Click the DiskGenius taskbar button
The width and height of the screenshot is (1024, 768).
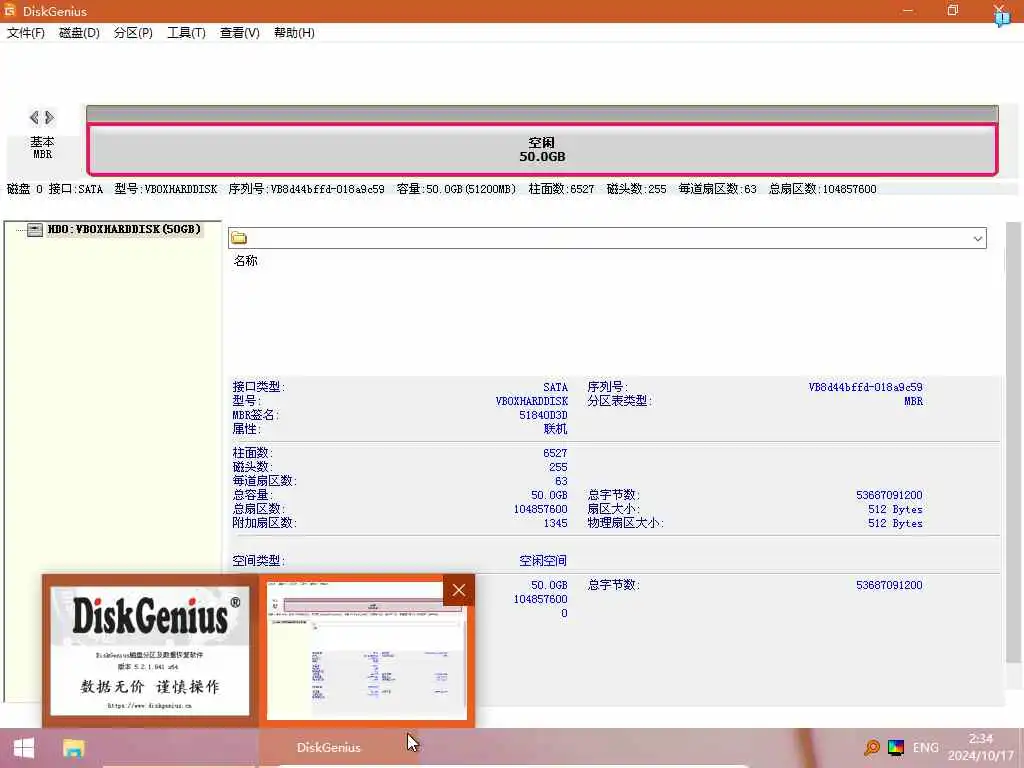pos(328,748)
